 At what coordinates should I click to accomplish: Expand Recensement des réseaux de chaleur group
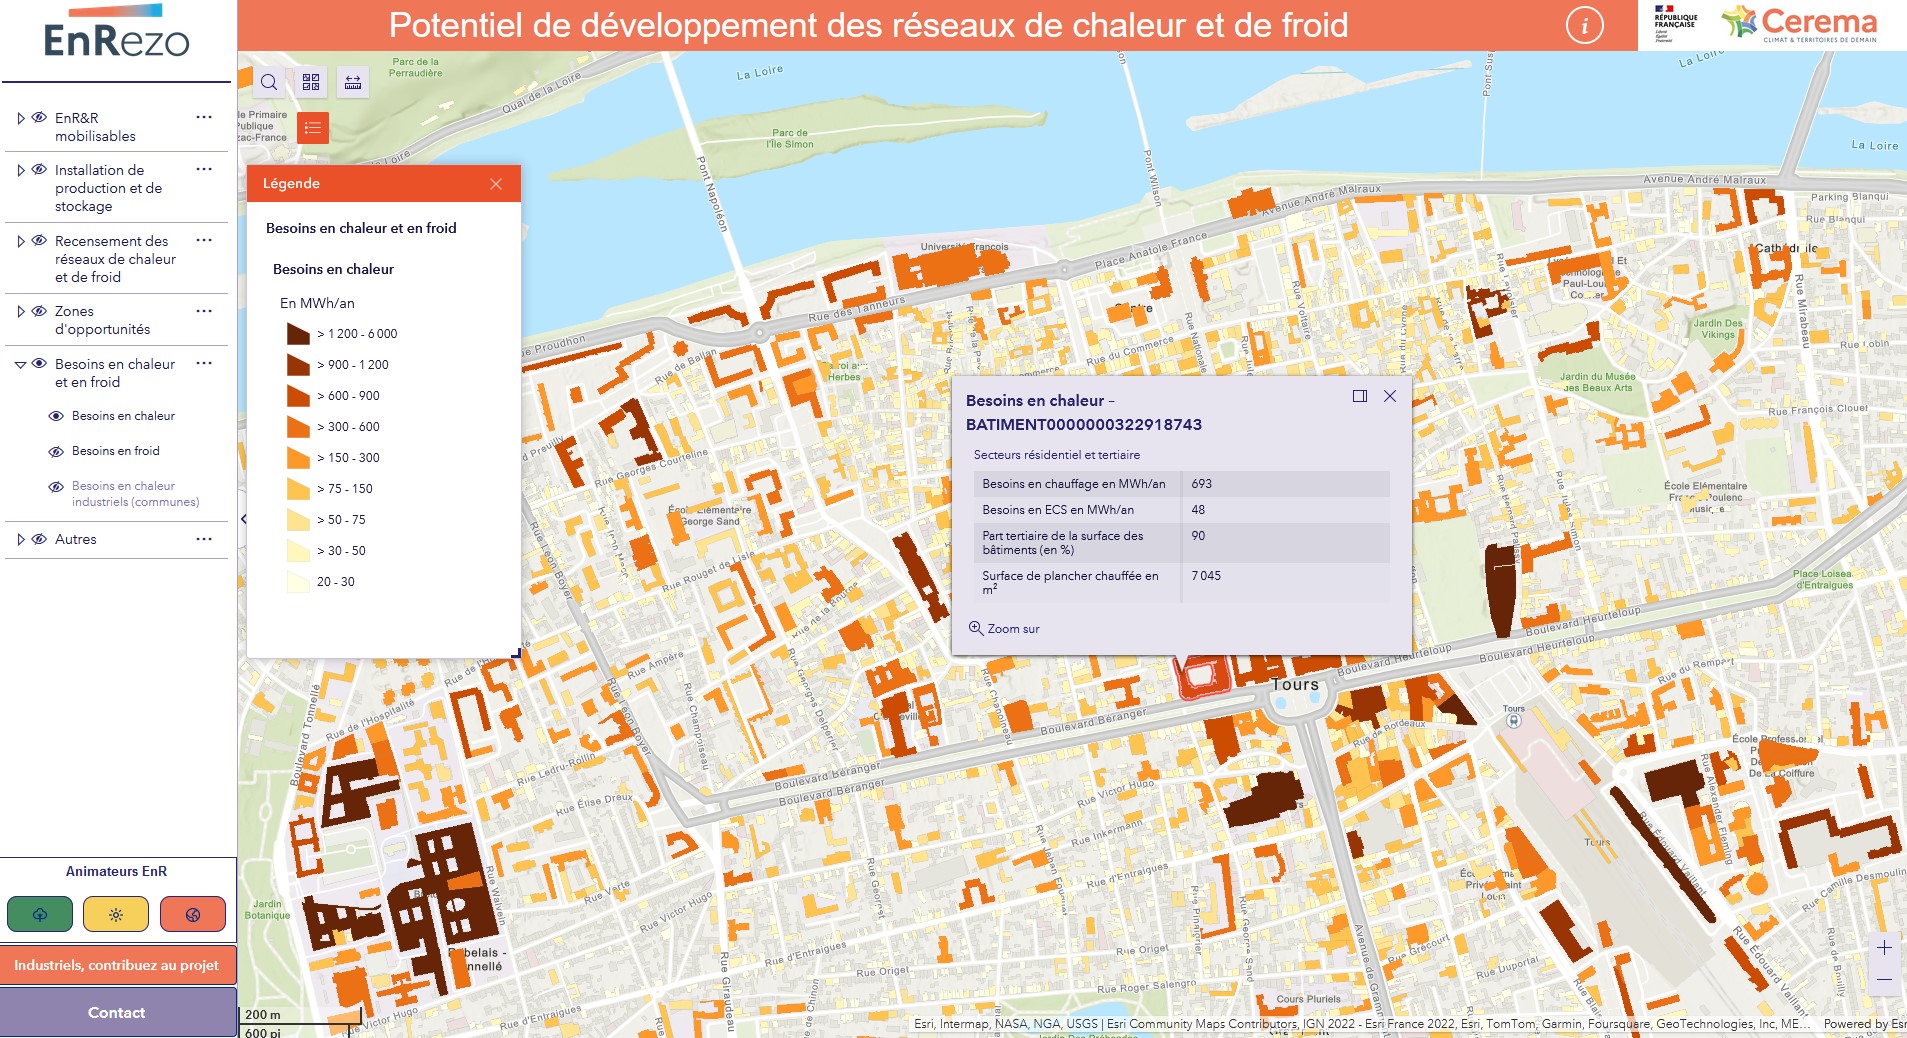tap(20, 241)
